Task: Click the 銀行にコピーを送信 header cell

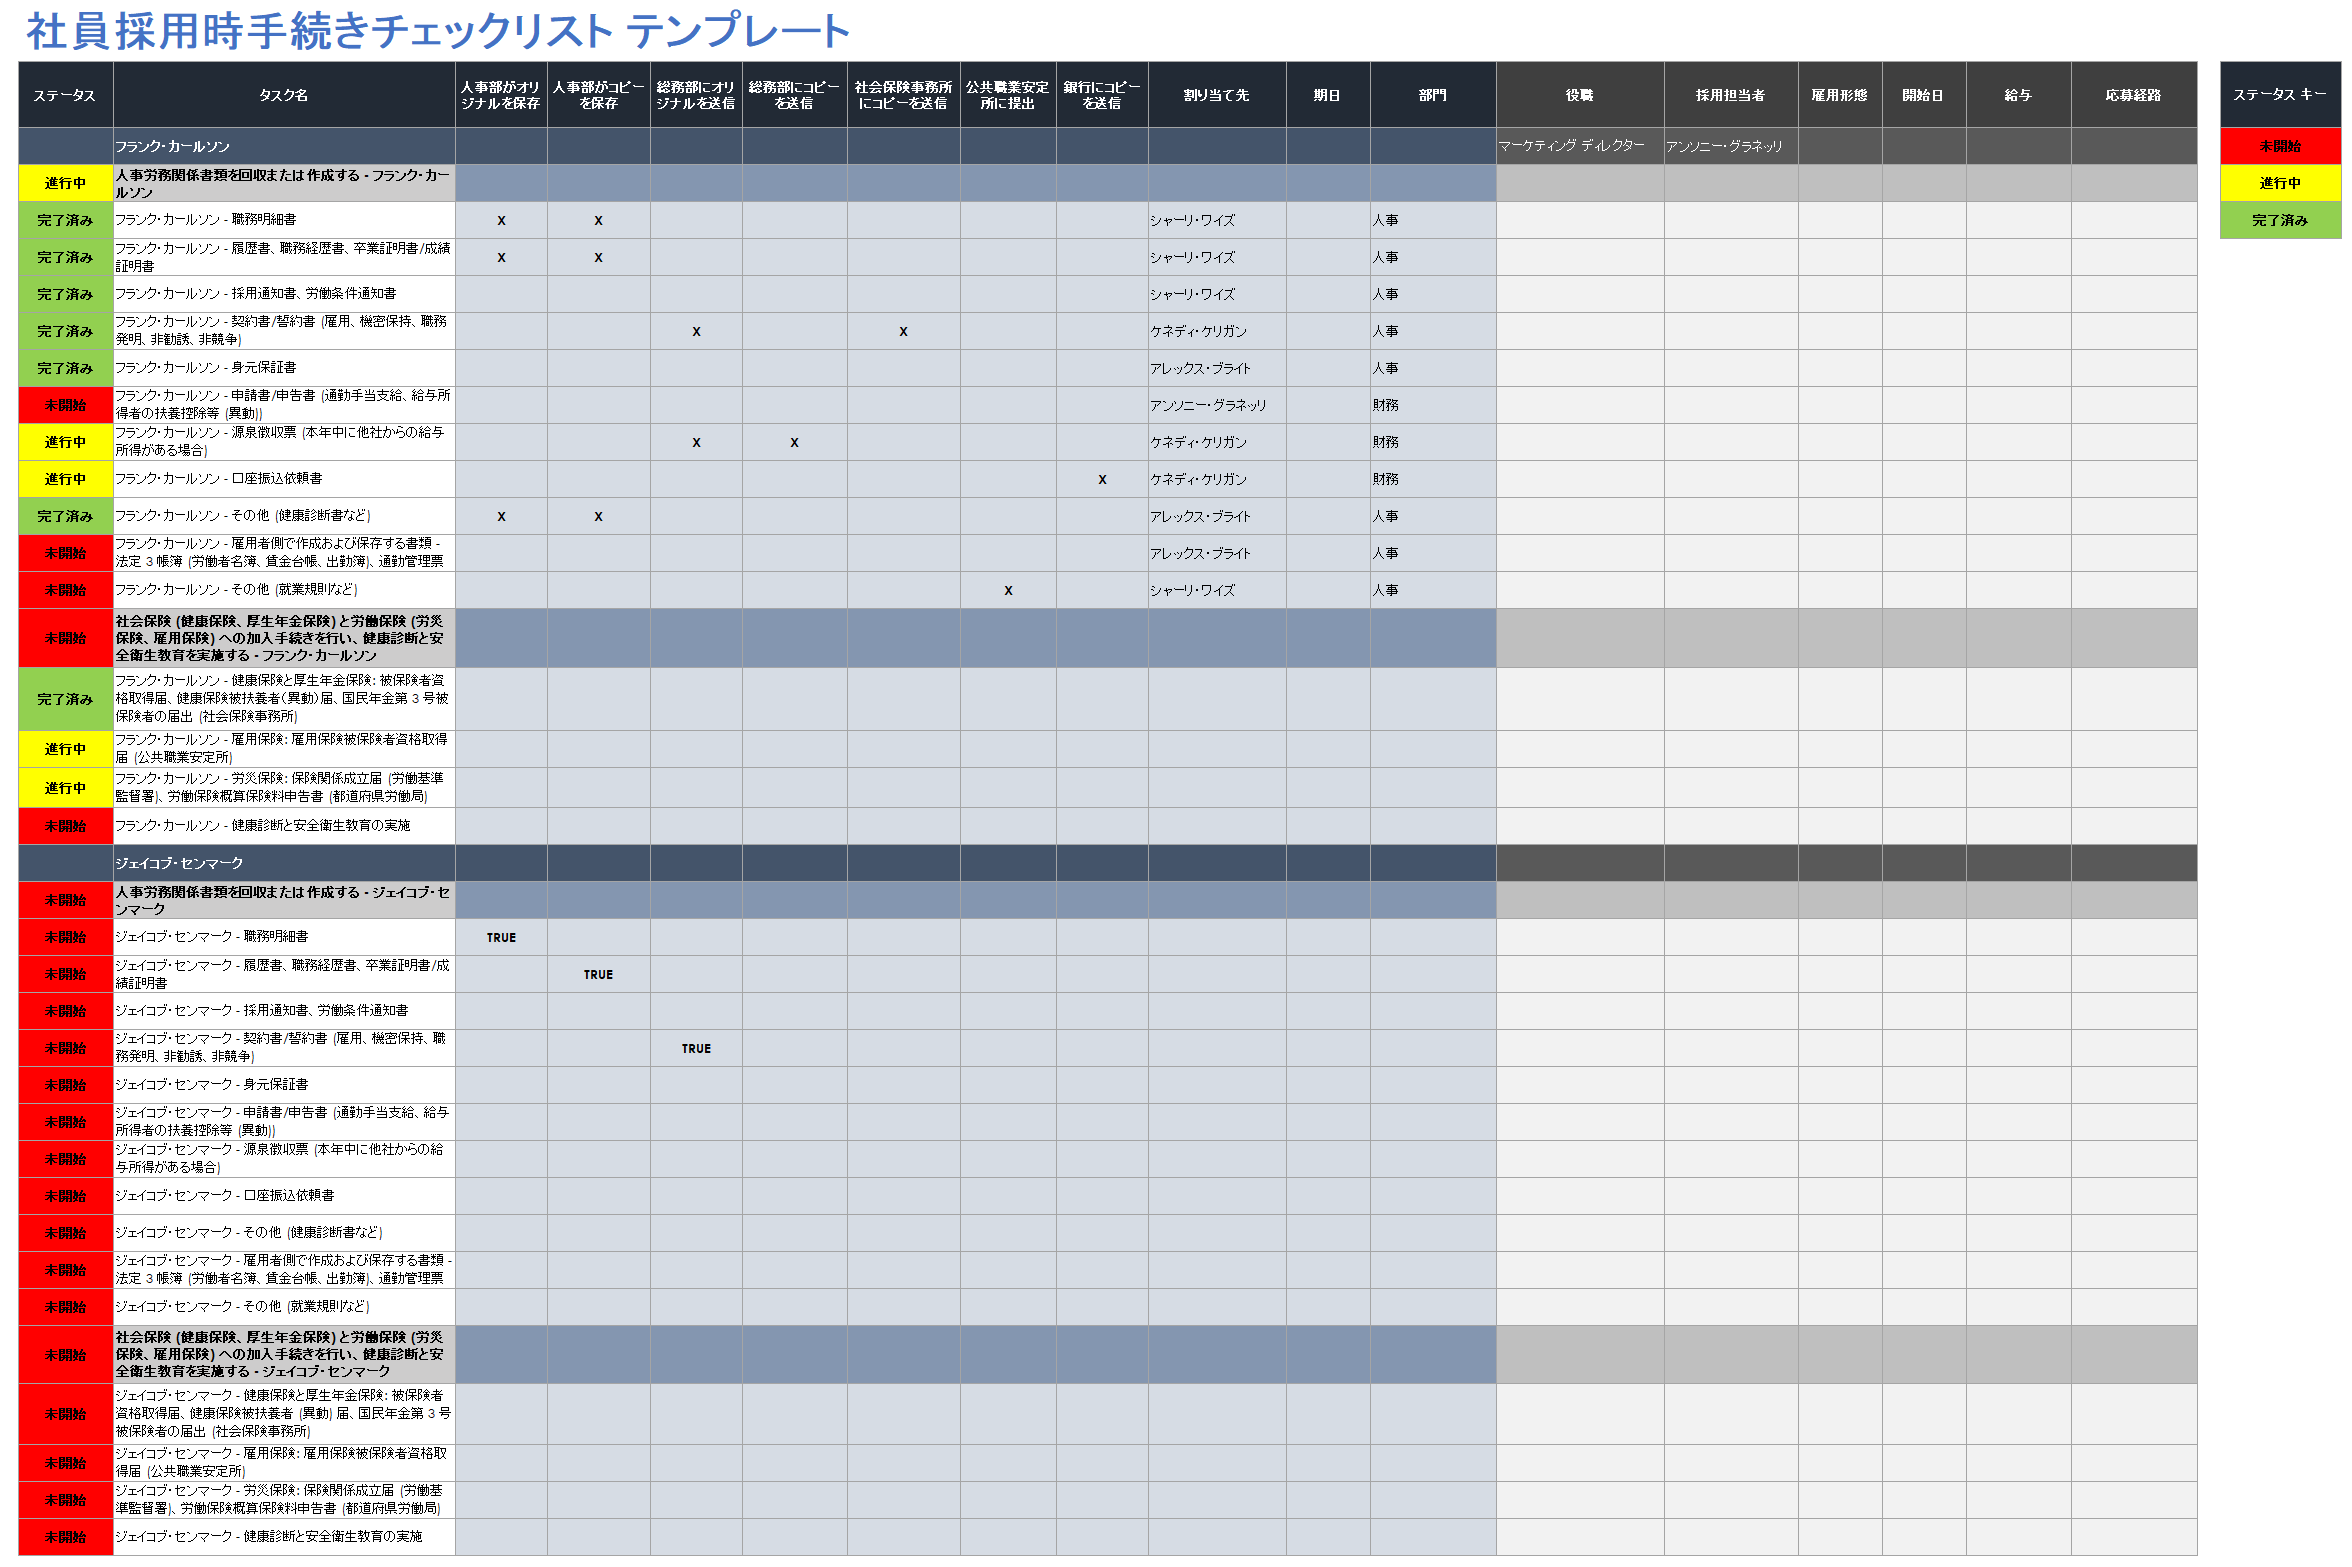Action: coord(1102,95)
